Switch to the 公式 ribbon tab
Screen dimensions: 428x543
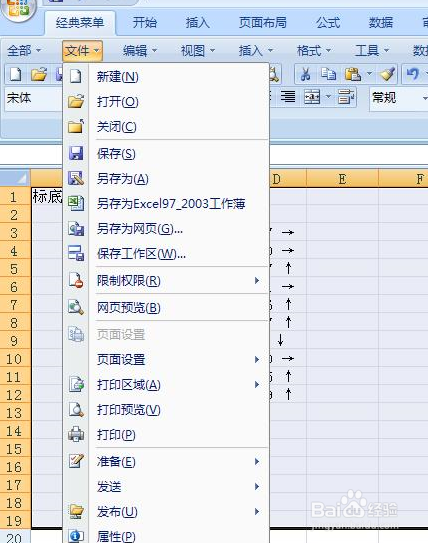(x=328, y=23)
